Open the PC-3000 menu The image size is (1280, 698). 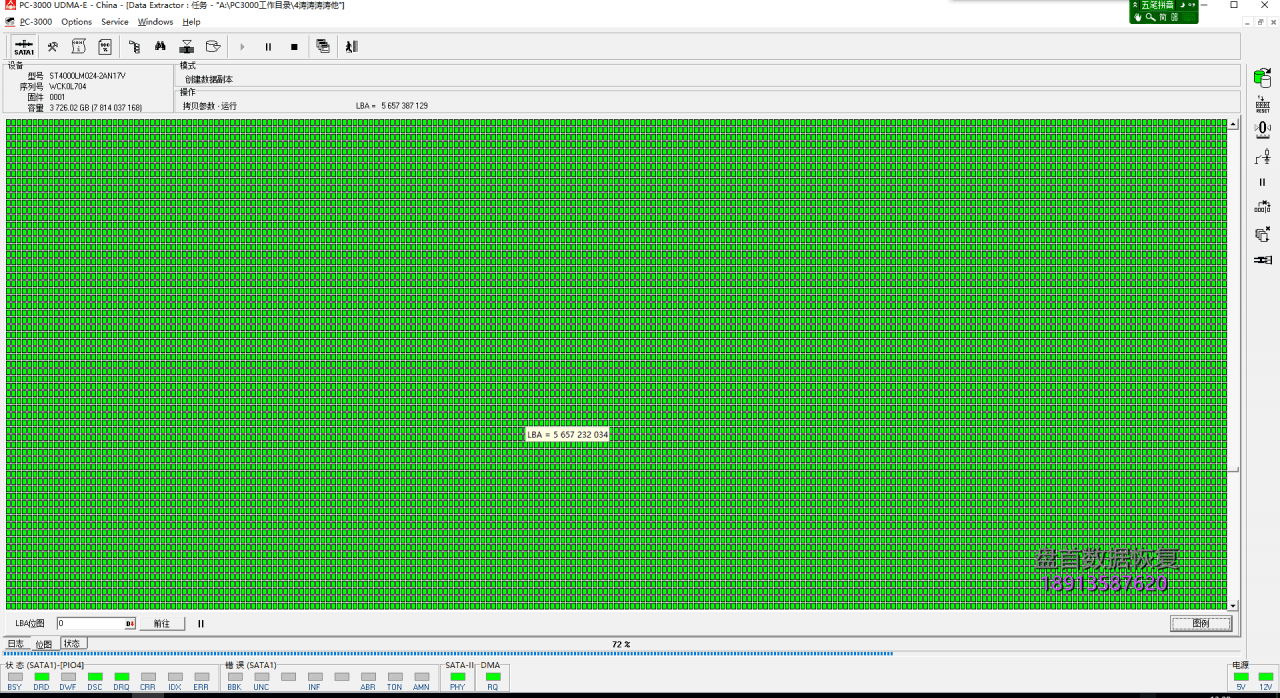coord(36,21)
